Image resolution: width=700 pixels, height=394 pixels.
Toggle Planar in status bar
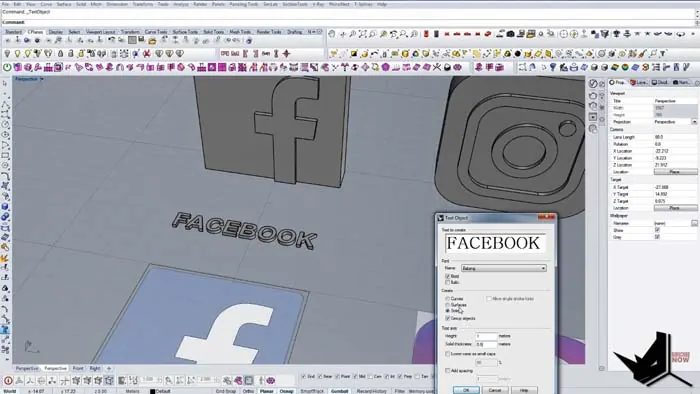click(267, 391)
